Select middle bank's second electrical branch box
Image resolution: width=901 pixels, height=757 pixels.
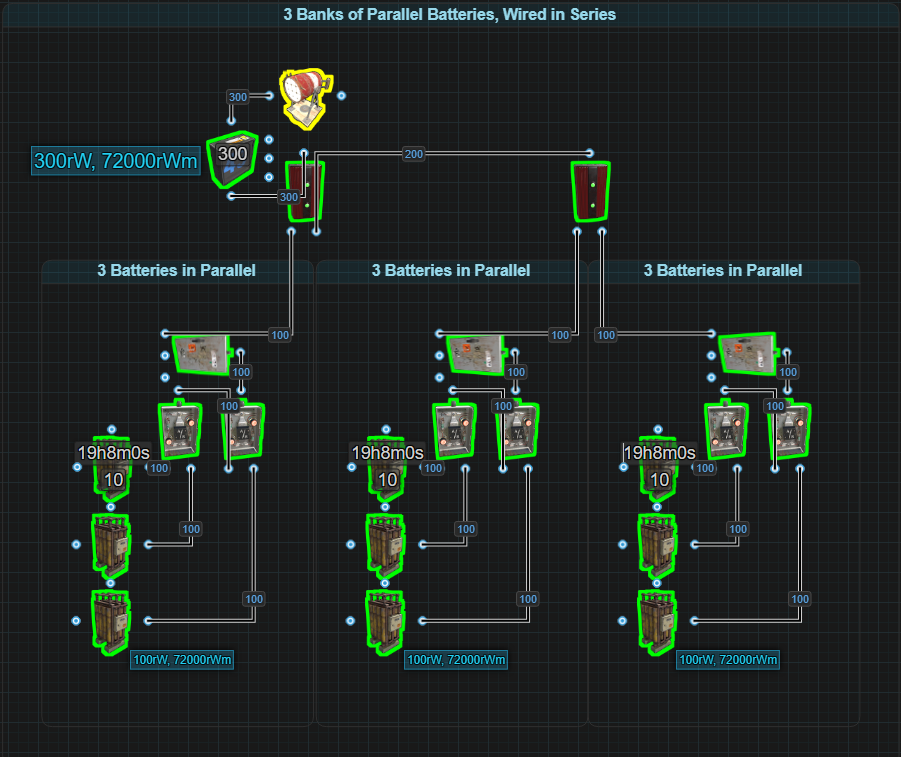click(x=518, y=429)
